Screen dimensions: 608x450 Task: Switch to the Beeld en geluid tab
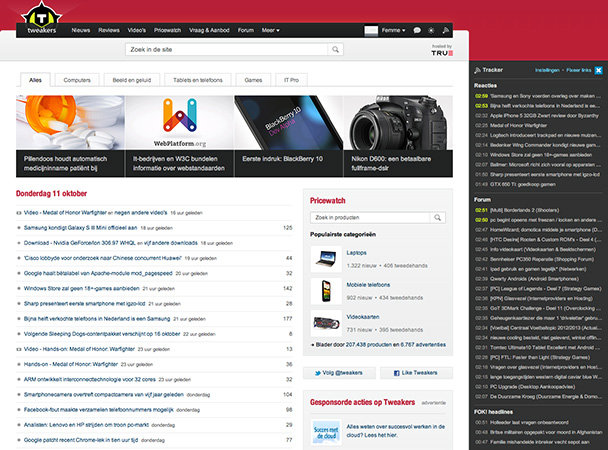pyautogui.click(x=132, y=80)
